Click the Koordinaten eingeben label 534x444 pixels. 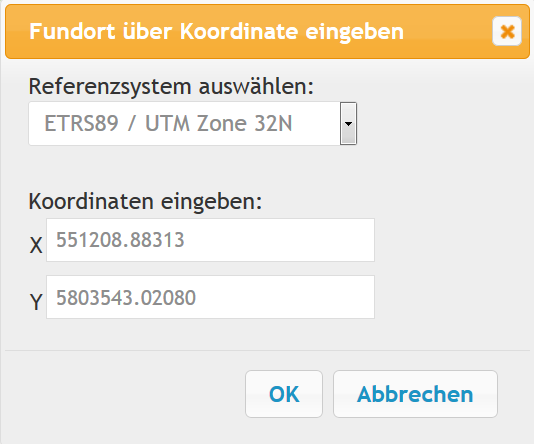(145, 202)
